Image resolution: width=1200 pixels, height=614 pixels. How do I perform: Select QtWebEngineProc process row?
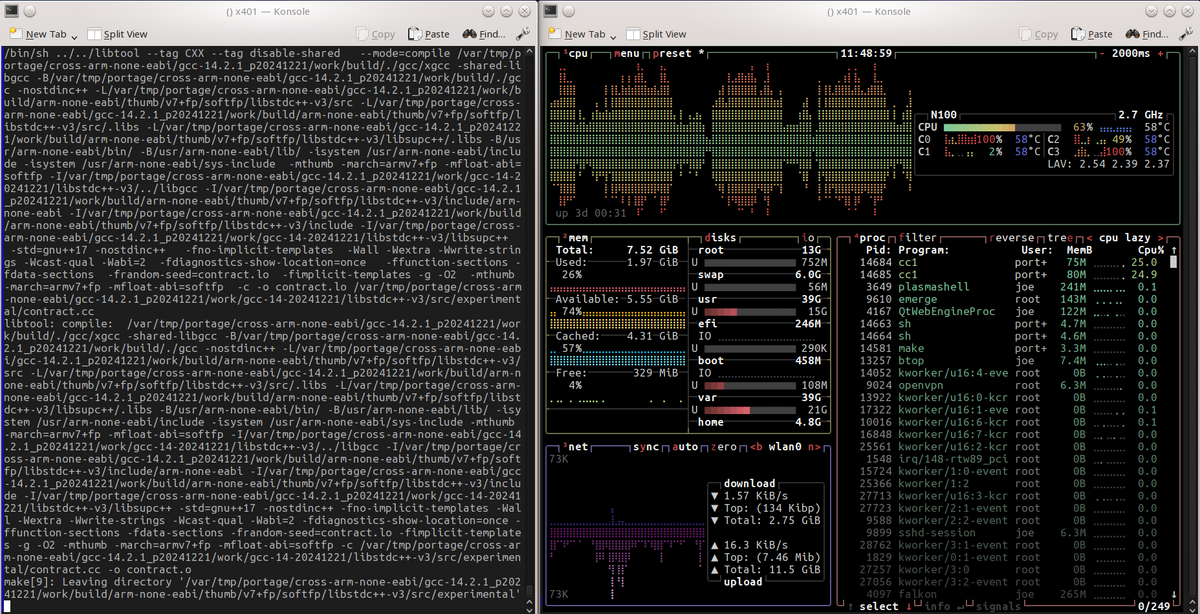[1007, 310]
